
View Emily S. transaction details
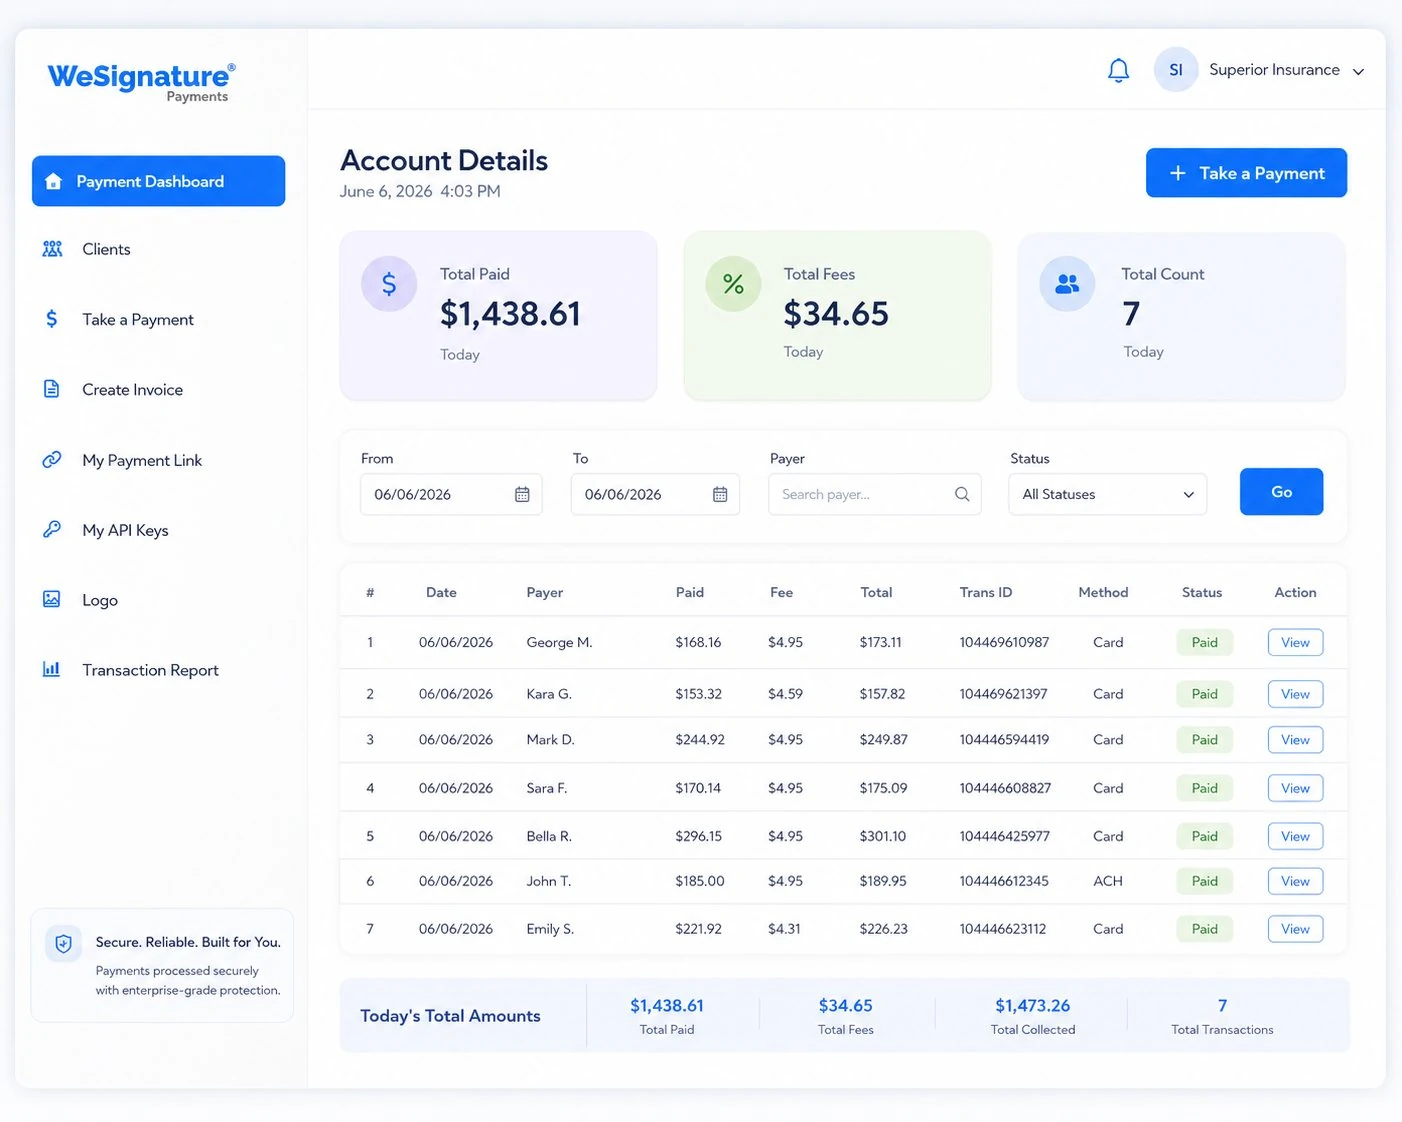[x=1295, y=929]
